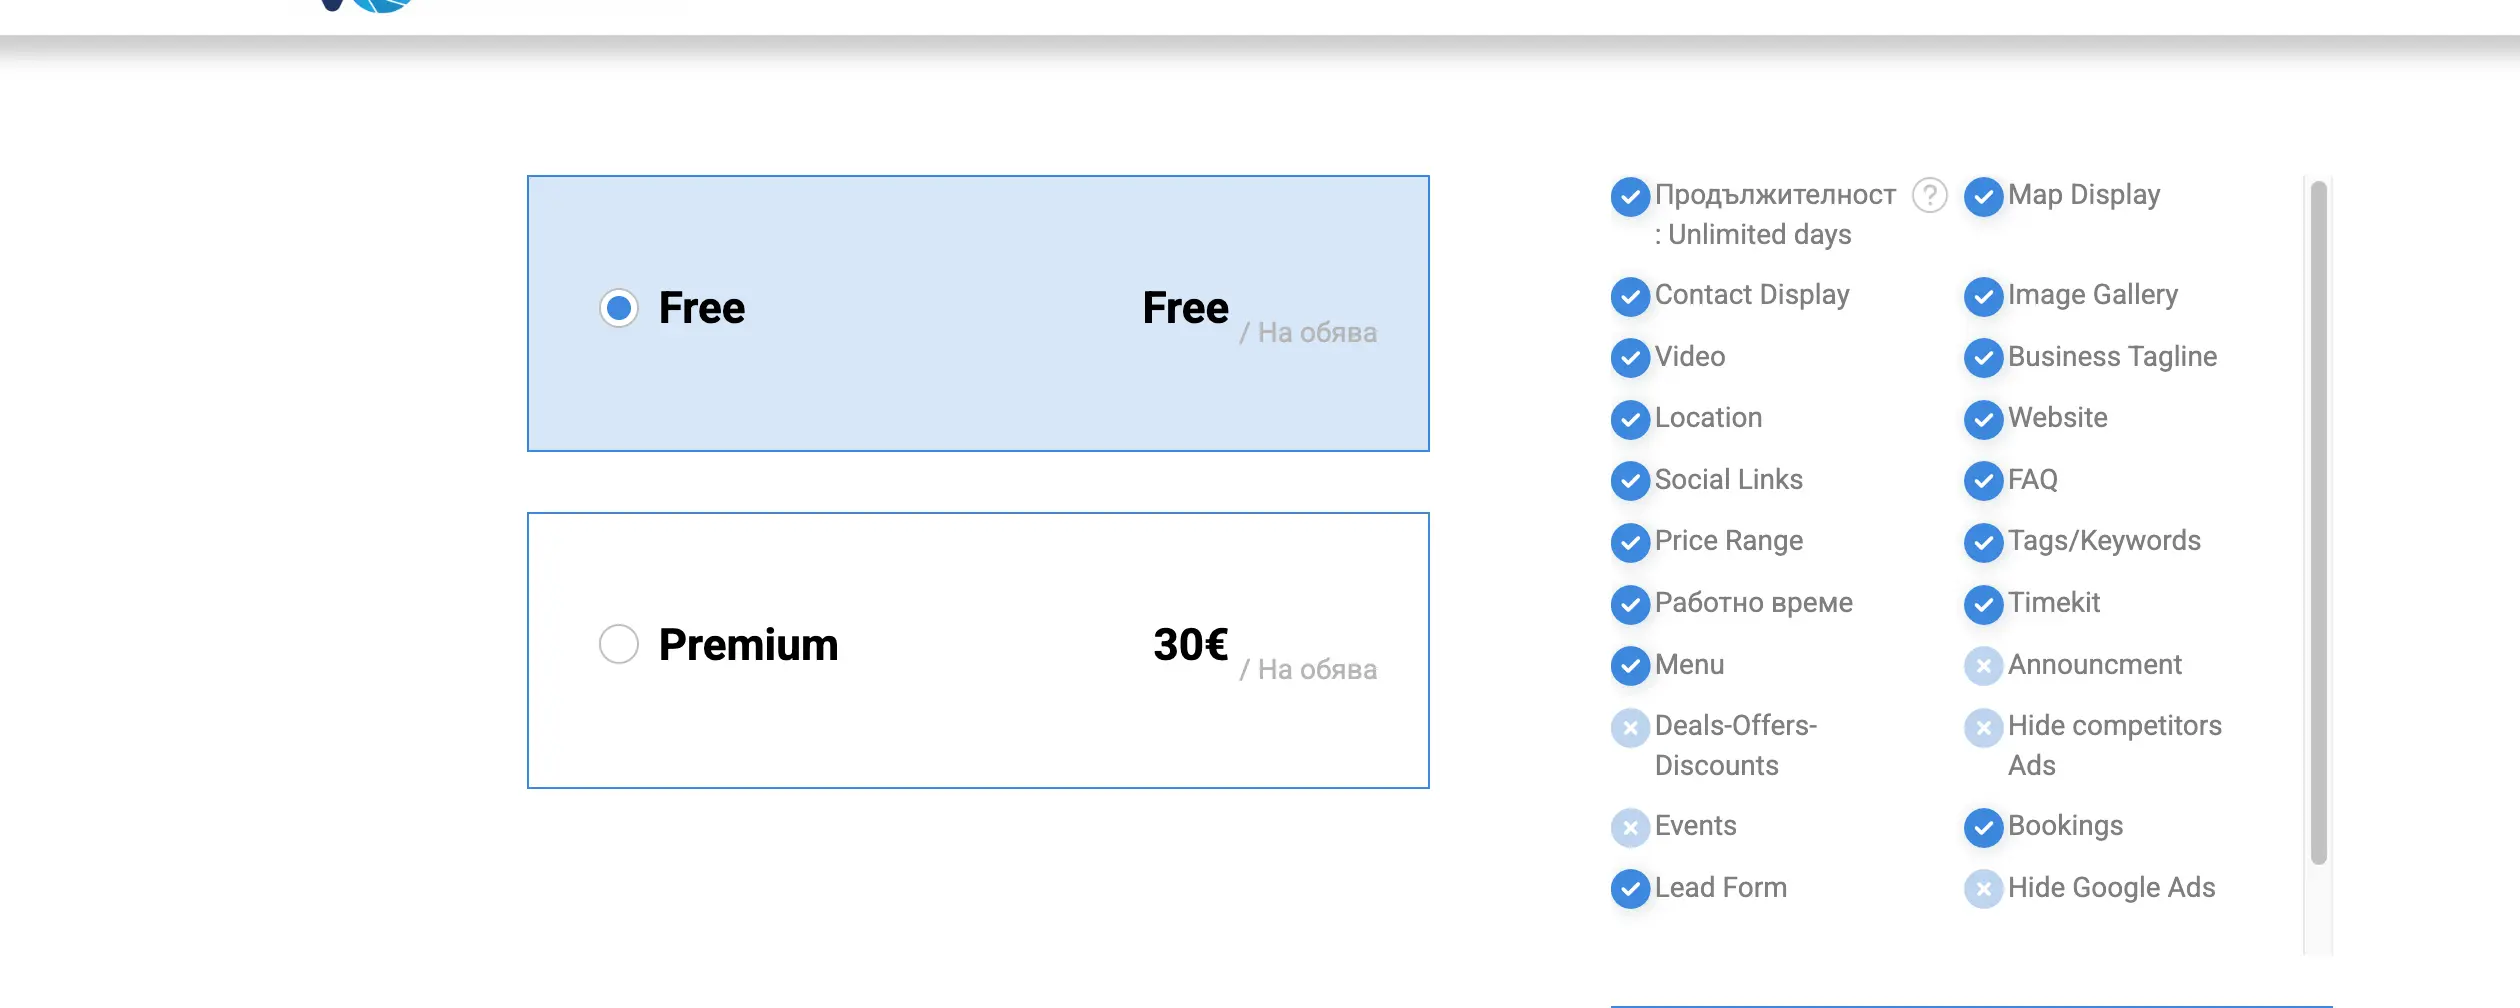This screenshot has width=2520, height=1008.
Task: Click the help question mark icon
Action: tap(1929, 195)
